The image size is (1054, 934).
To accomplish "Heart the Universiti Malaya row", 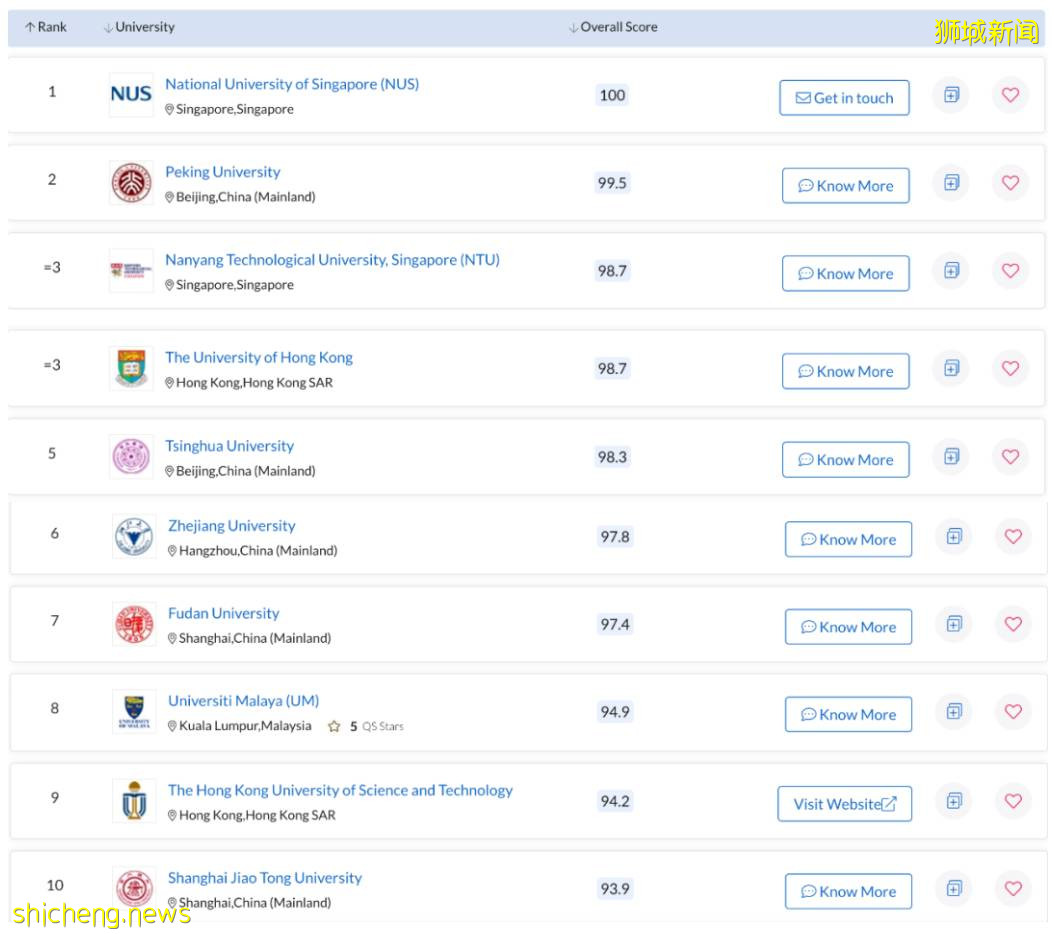I will click(x=1013, y=712).
